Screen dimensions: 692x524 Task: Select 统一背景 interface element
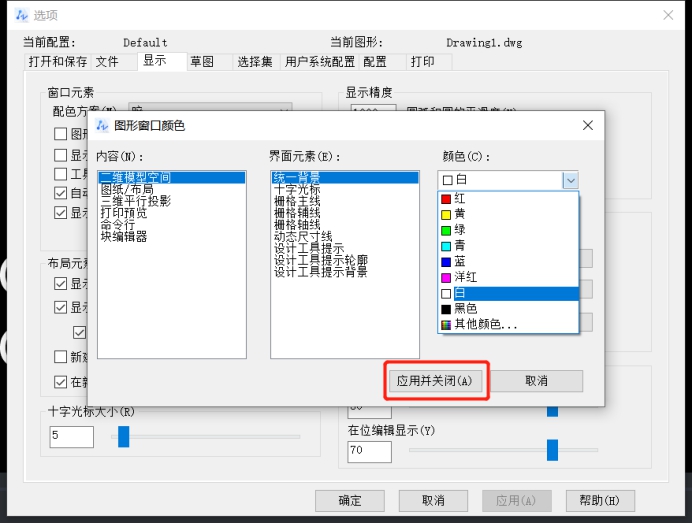(x=345, y=177)
